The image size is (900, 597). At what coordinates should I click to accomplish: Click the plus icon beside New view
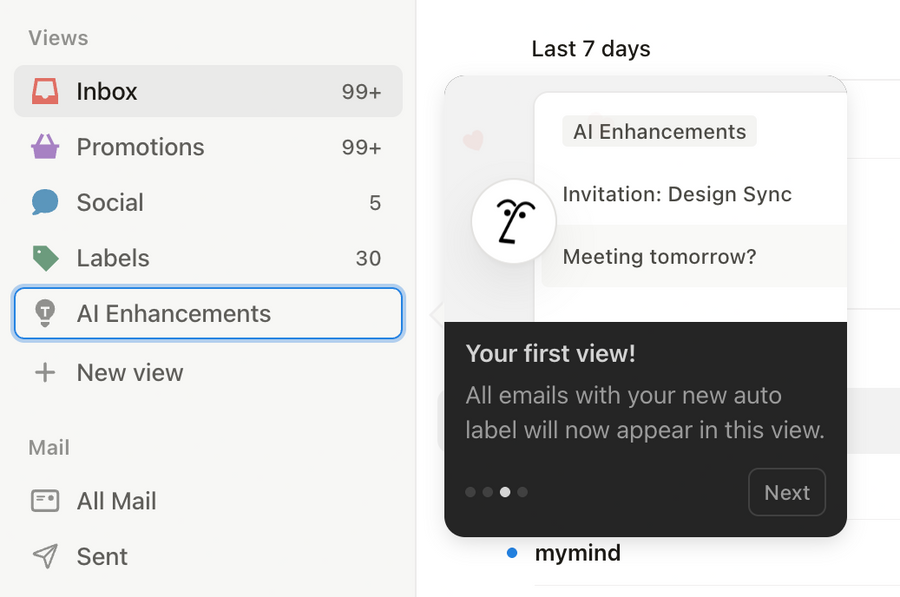[x=46, y=372]
